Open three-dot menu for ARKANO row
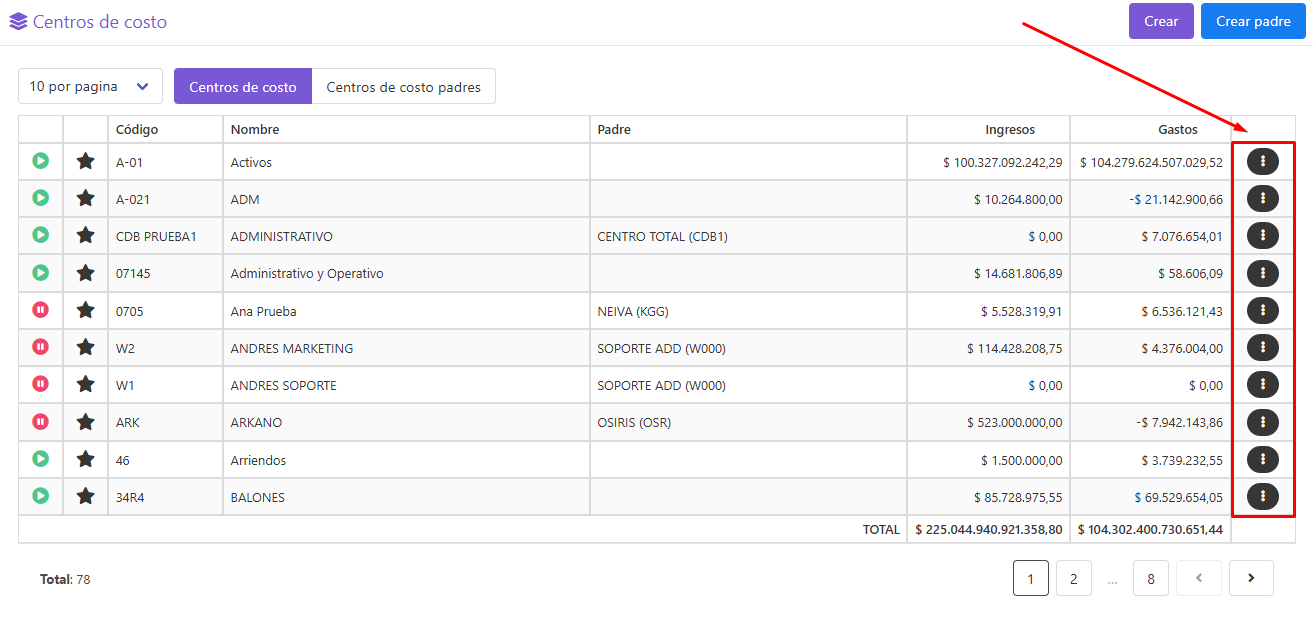Screen dimensions: 1313x631 click(1263, 422)
